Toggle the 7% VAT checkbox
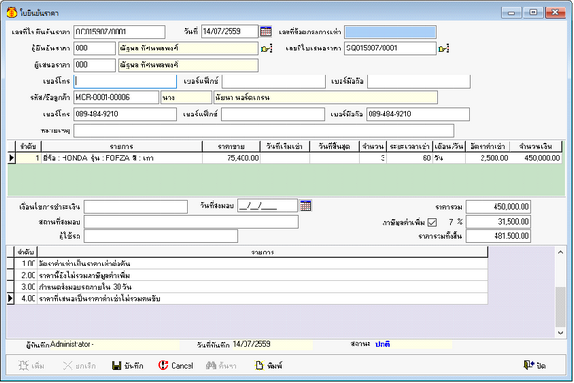This screenshot has height=383, width=574. (x=432, y=222)
